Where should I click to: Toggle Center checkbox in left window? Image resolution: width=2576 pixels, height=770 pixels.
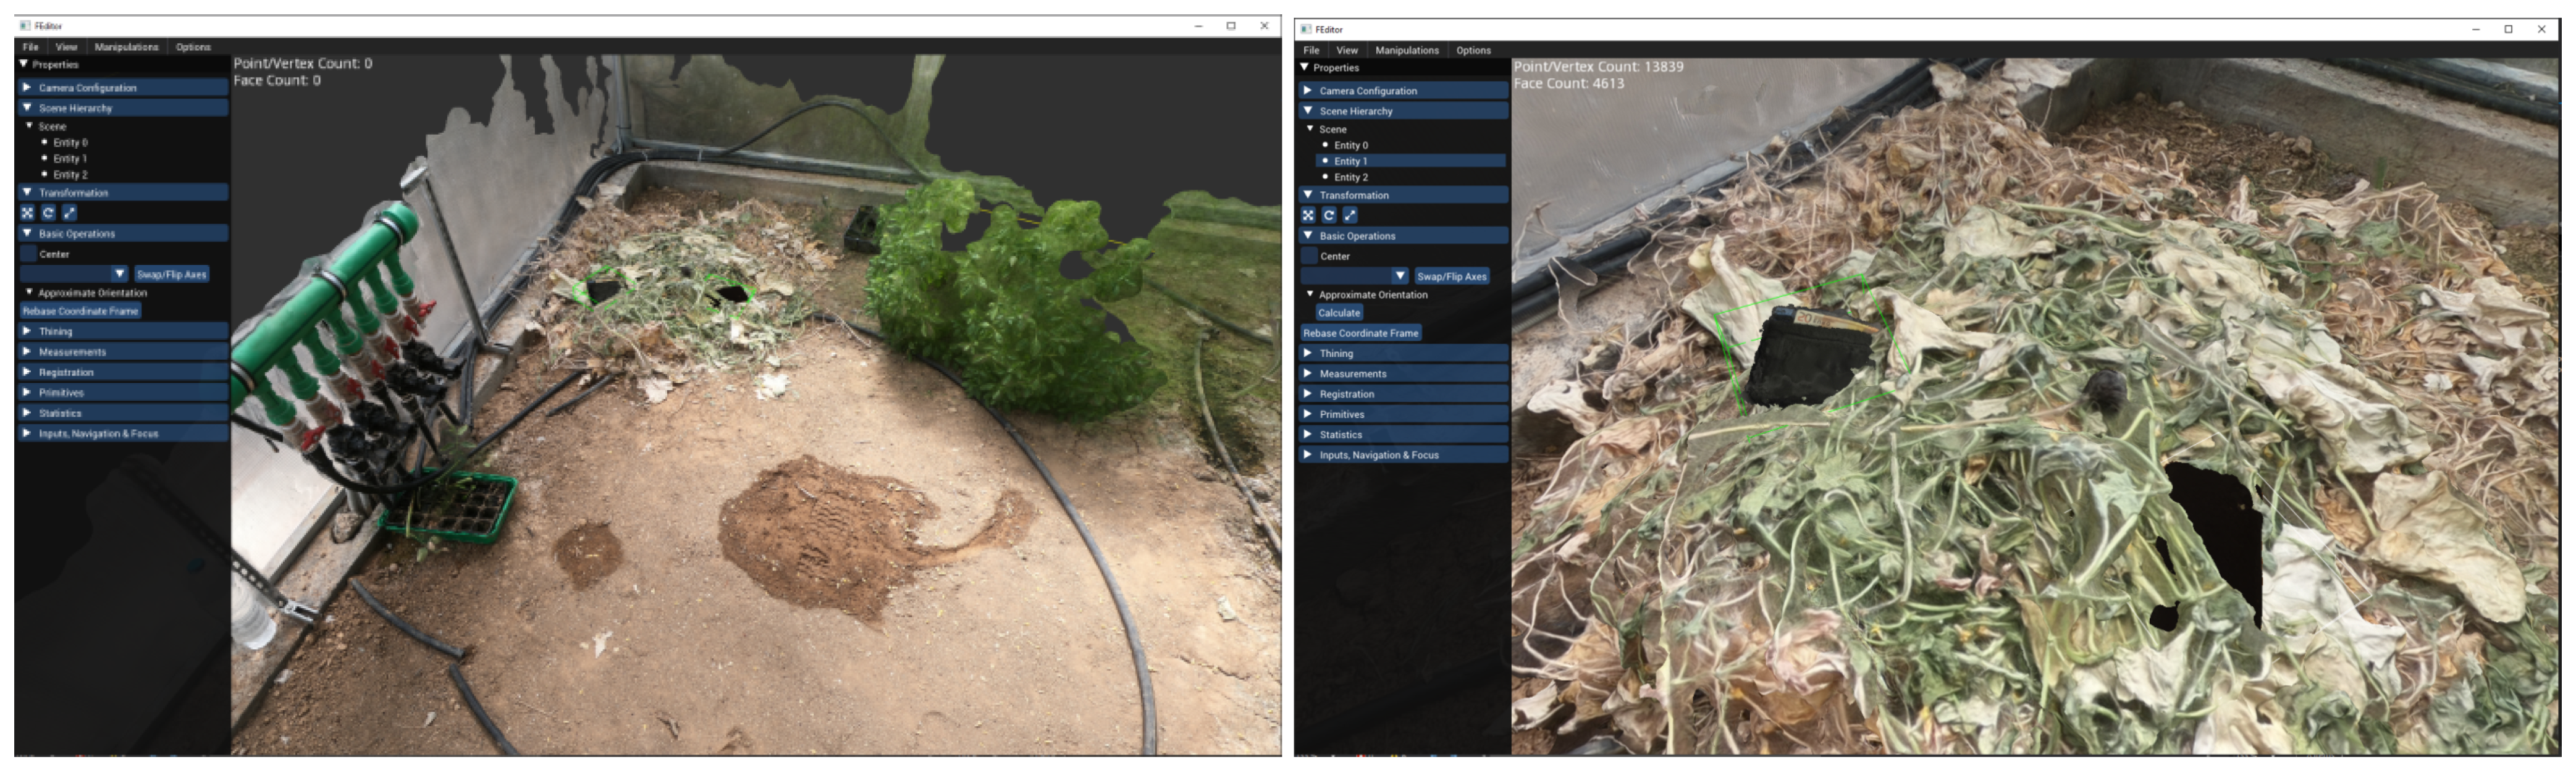[28, 254]
